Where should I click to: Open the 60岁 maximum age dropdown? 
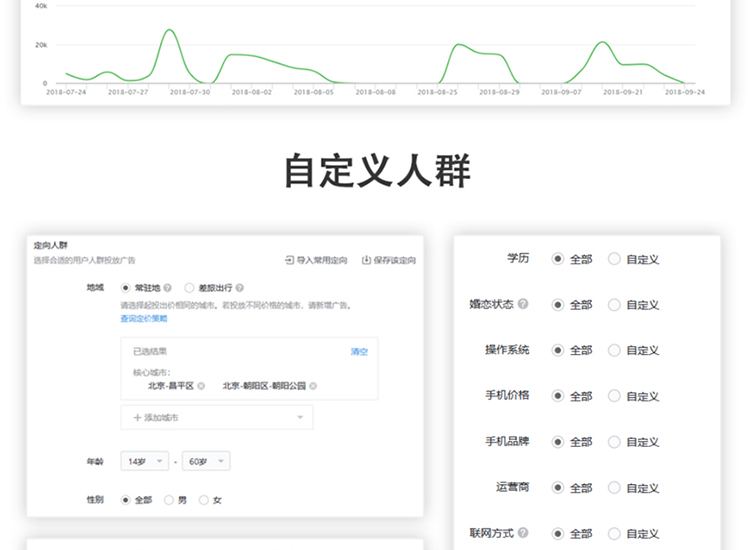[x=206, y=461]
